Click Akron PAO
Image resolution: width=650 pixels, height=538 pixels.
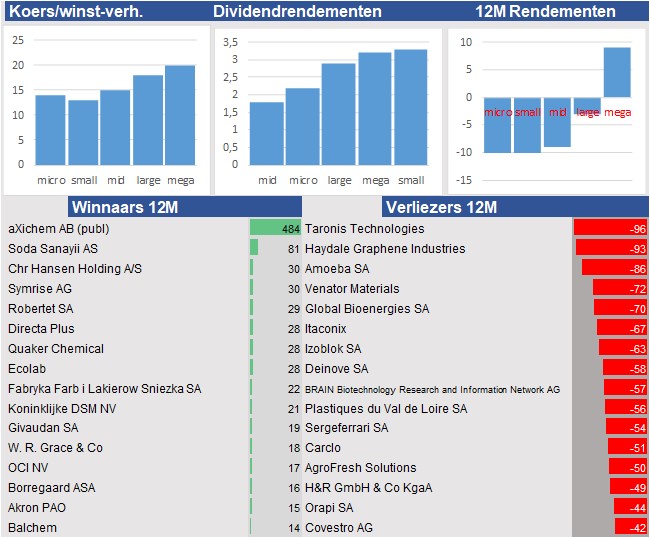click(x=37, y=508)
